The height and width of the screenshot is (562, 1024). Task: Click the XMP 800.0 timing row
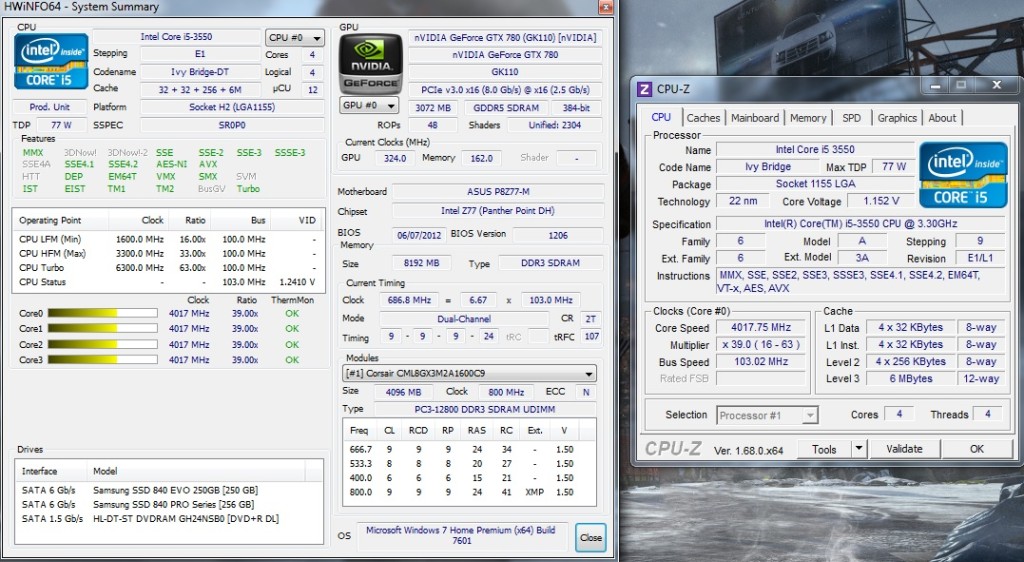(469, 492)
